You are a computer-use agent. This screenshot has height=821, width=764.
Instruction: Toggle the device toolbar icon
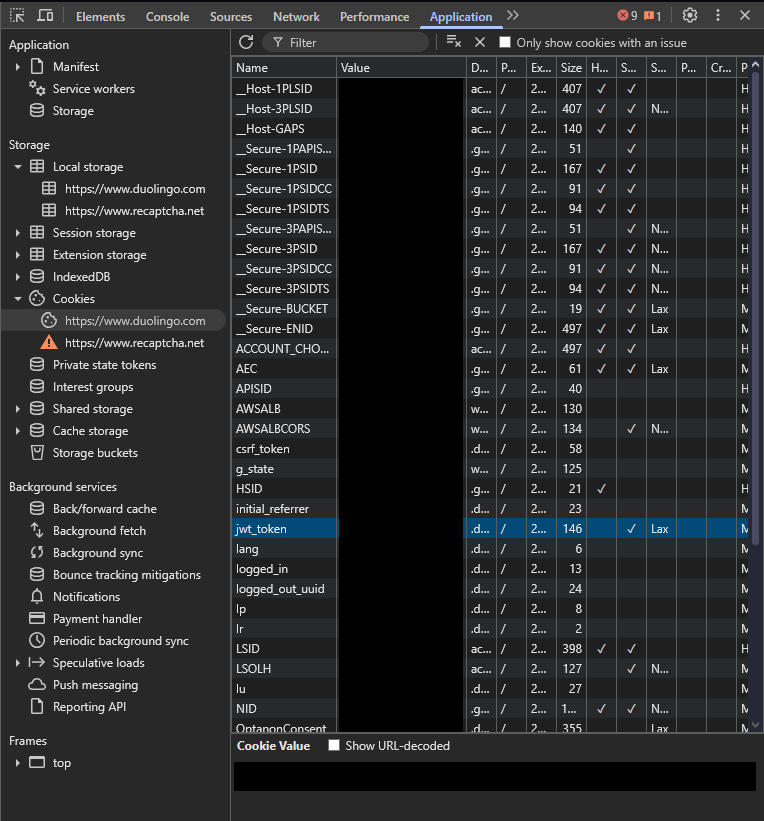45,16
